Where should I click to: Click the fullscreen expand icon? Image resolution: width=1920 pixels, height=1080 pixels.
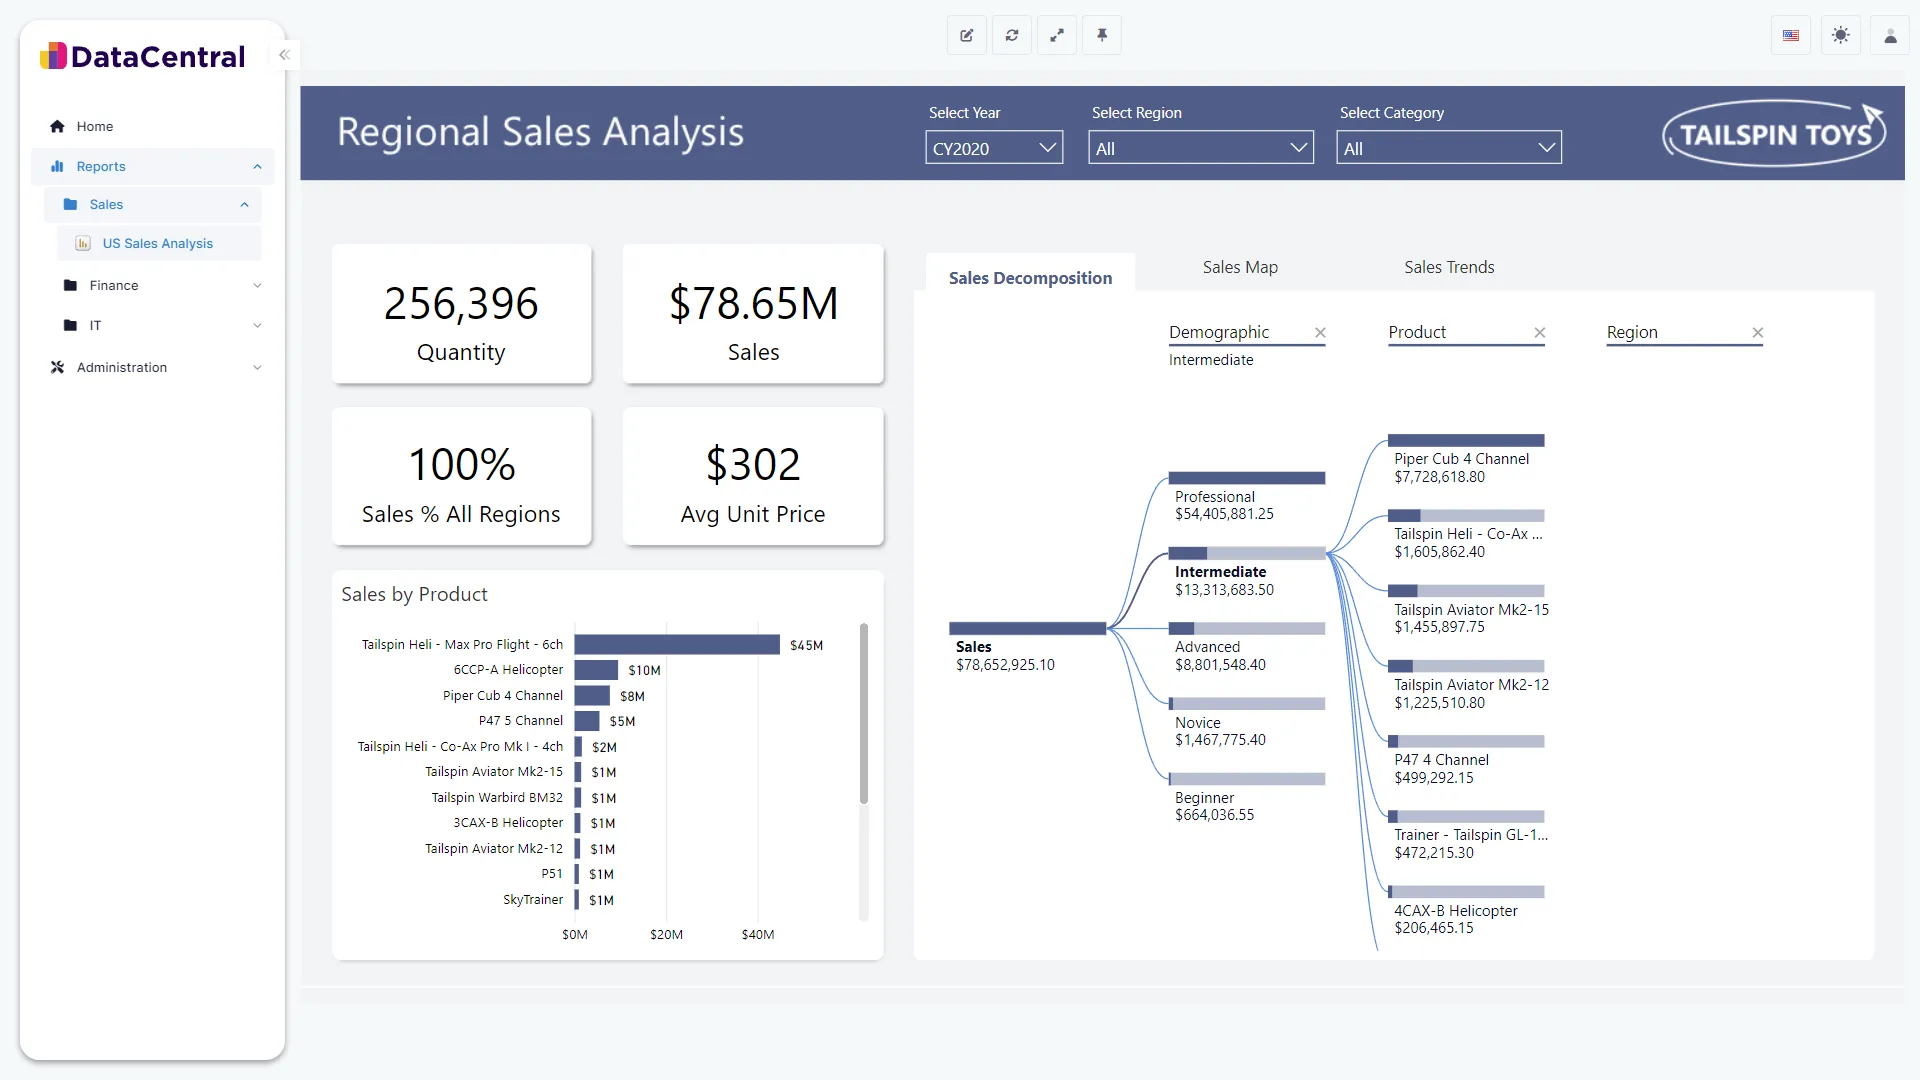click(x=1057, y=35)
